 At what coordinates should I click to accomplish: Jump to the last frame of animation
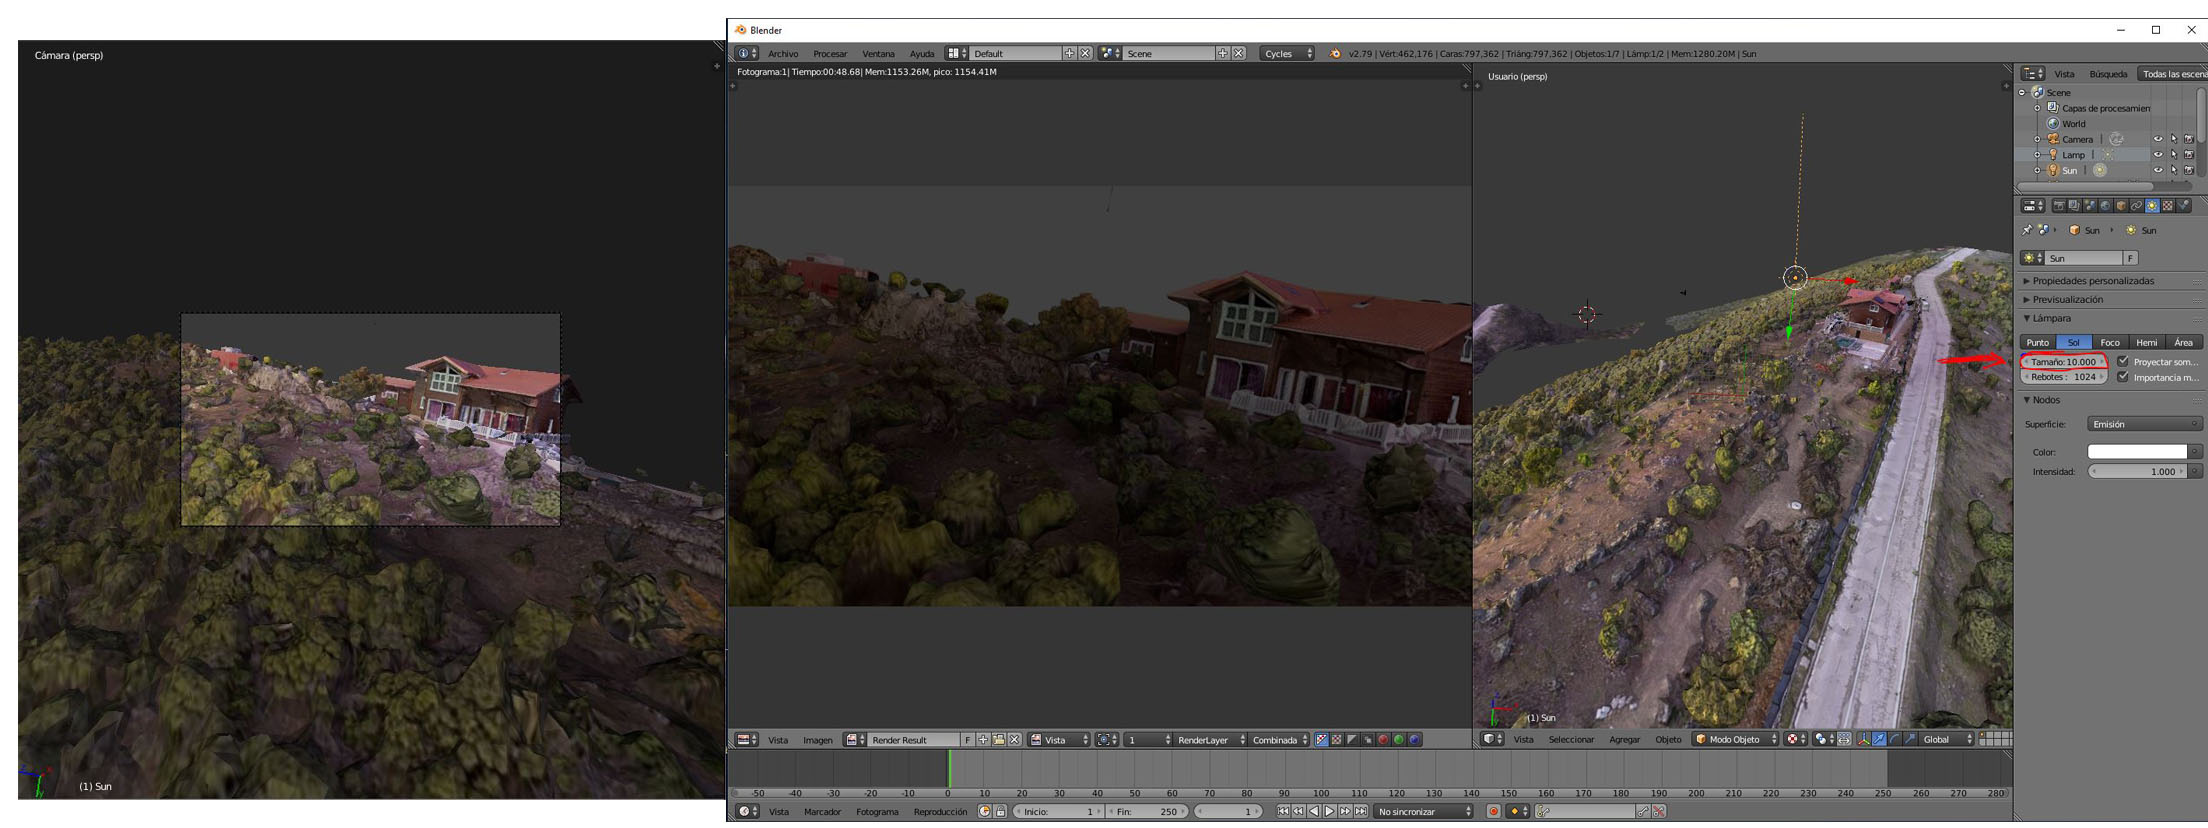coord(1361,811)
